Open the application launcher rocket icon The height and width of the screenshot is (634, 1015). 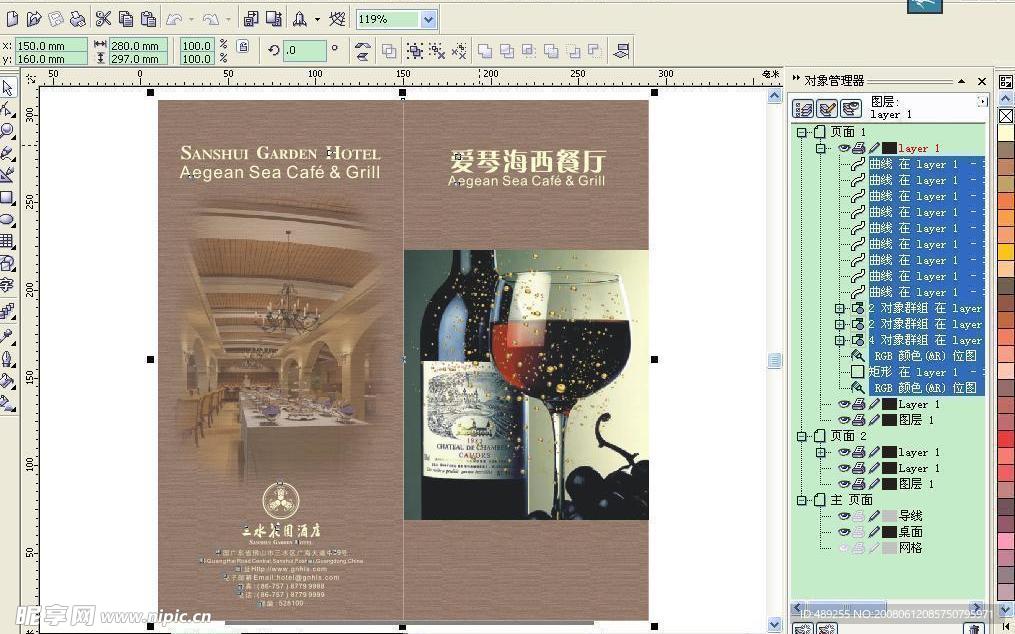coord(300,19)
